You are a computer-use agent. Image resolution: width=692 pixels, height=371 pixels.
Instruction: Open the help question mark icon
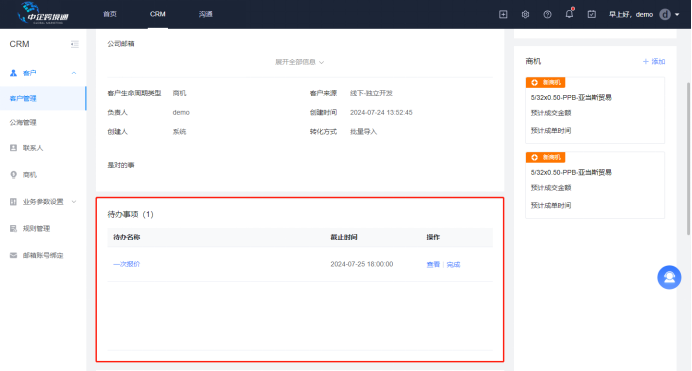pyautogui.click(x=547, y=15)
